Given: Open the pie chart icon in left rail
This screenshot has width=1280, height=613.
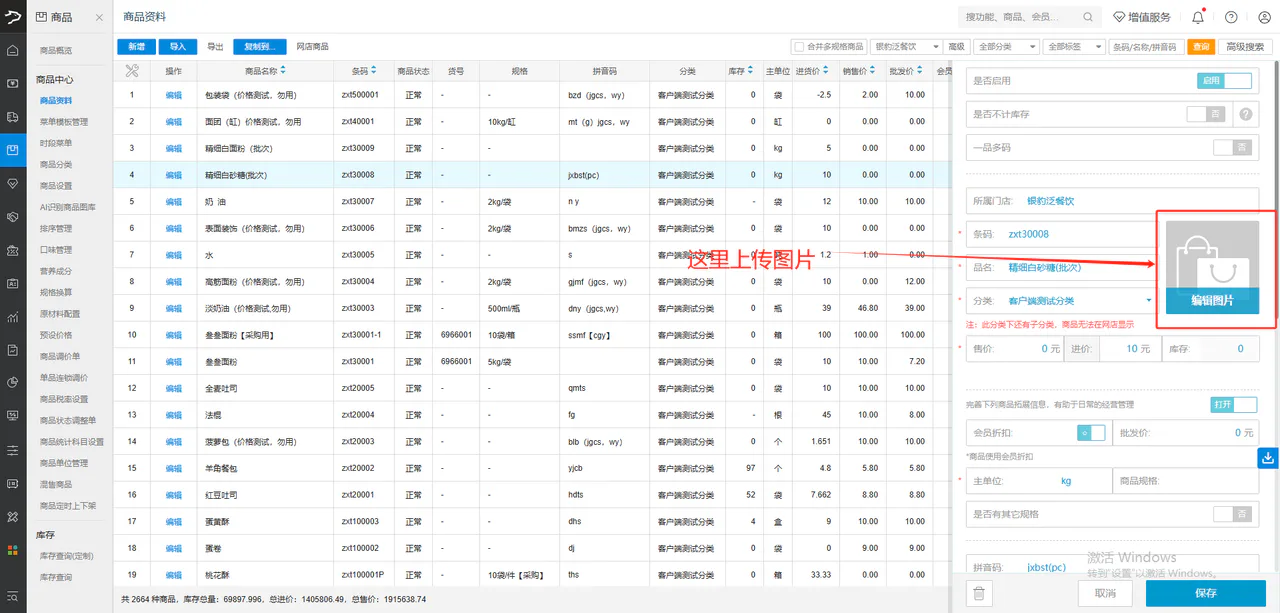Looking at the screenshot, I should click(x=12, y=382).
